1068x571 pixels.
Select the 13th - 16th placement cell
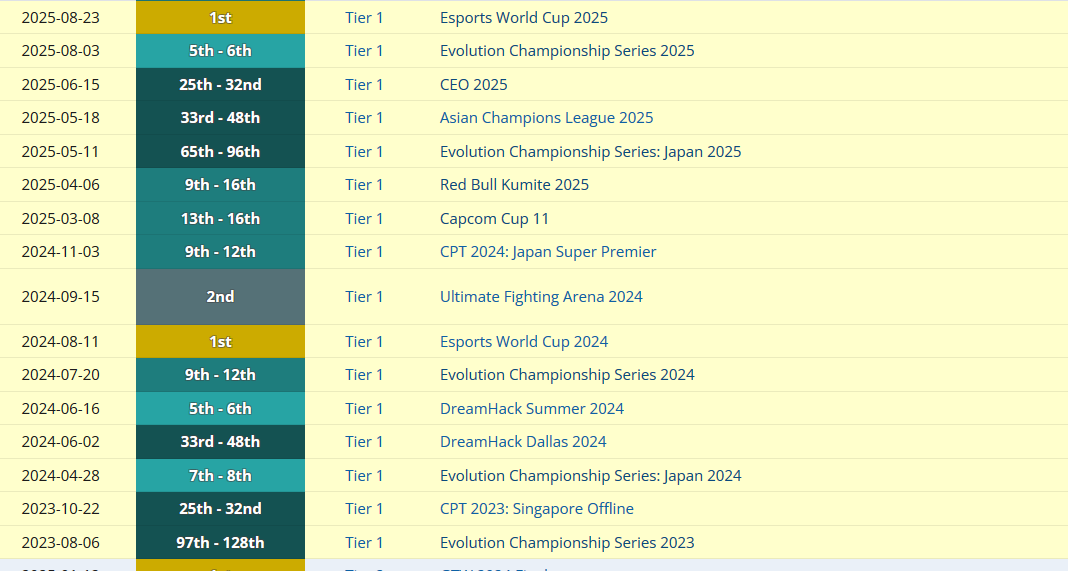[x=220, y=219]
